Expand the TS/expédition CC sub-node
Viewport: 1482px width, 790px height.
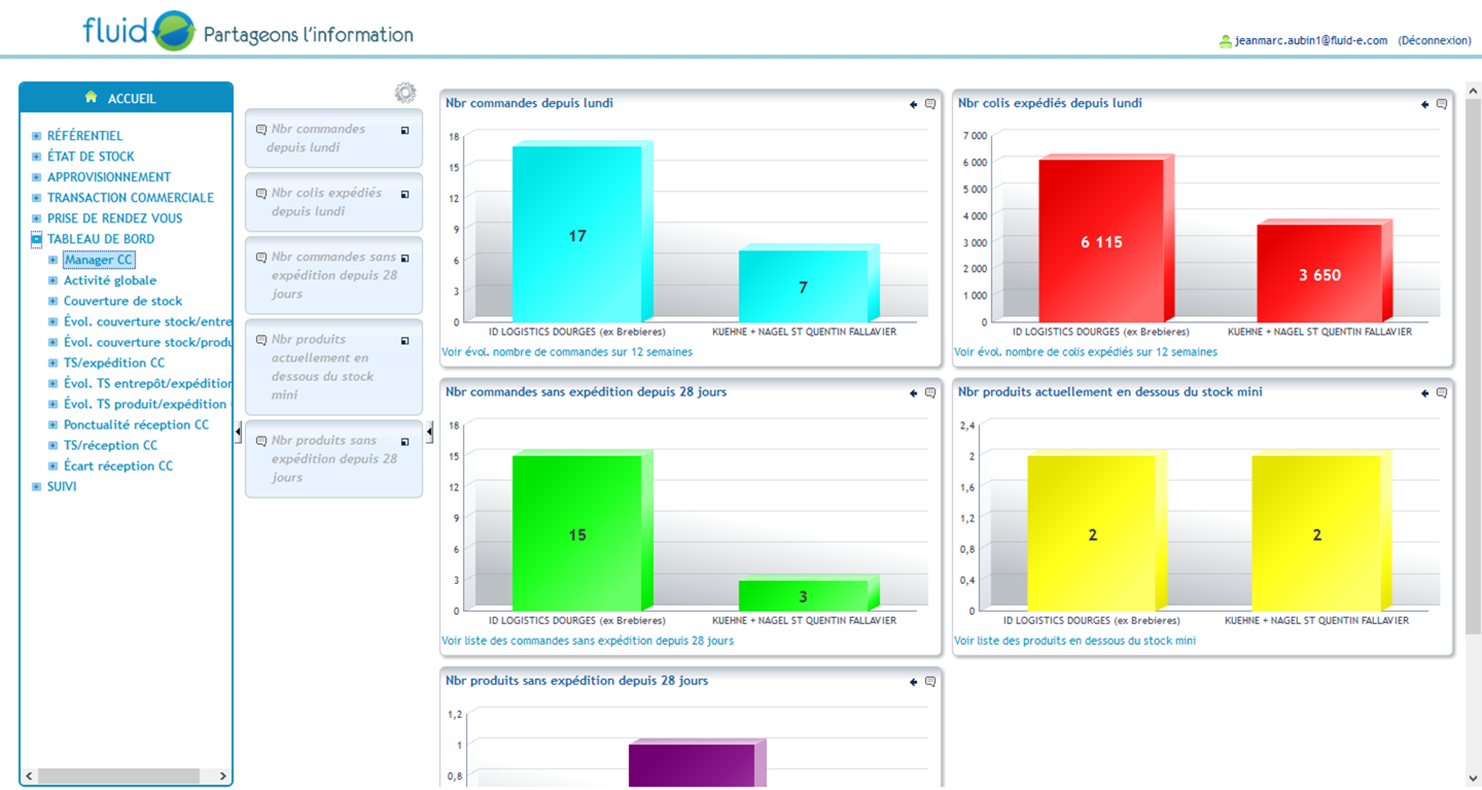coord(54,363)
